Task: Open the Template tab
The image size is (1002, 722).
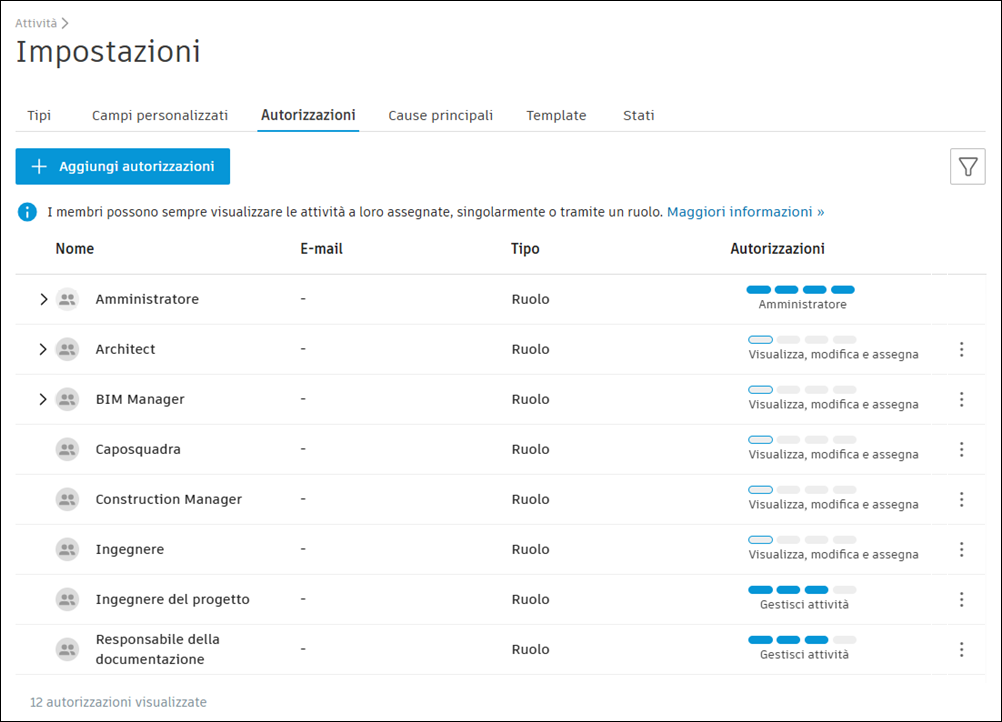Action: pos(556,115)
